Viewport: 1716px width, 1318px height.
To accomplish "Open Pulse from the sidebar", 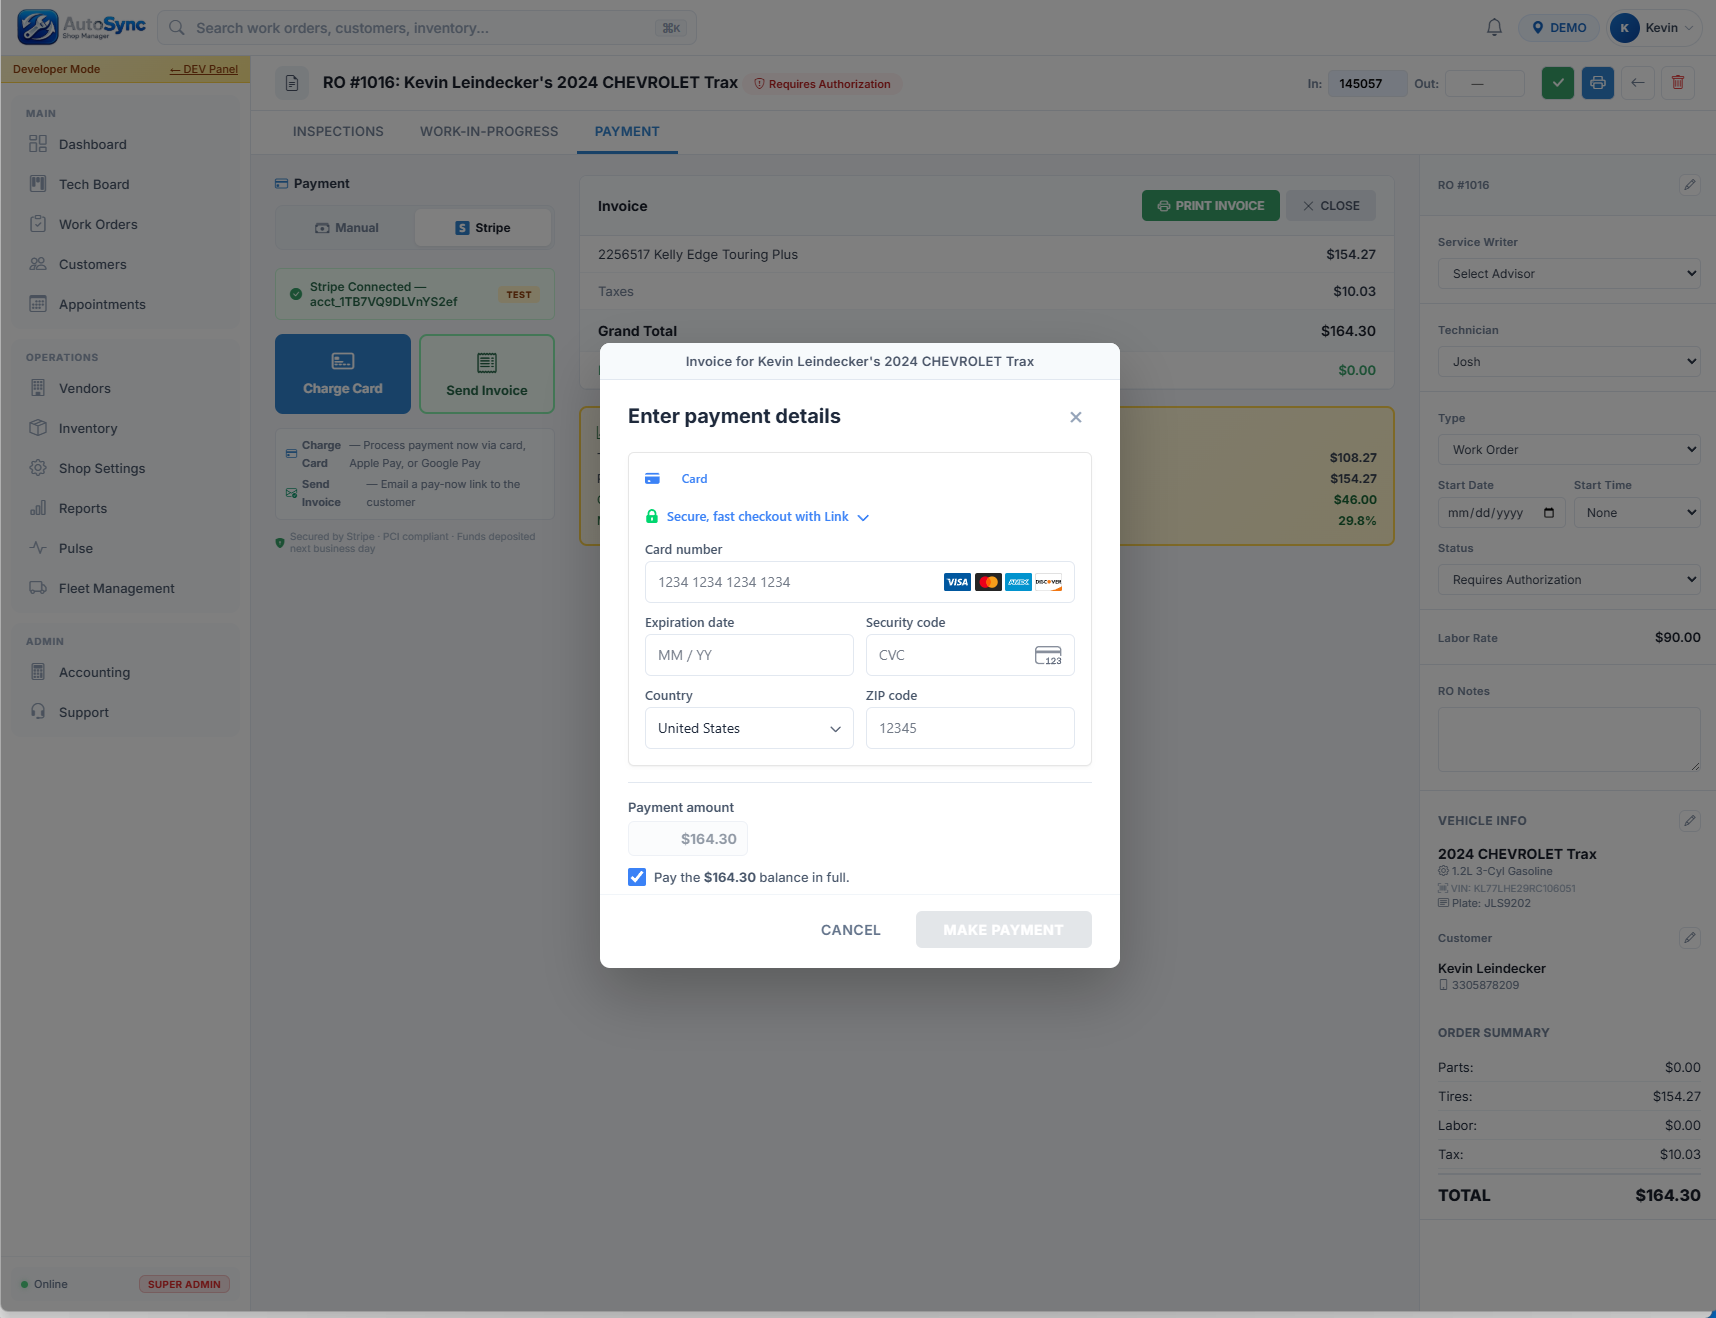I will pos(74,548).
